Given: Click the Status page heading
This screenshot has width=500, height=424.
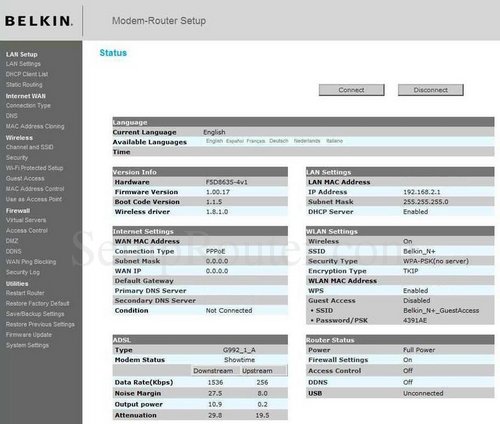Looking at the screenshot, I should coord(113,53).
